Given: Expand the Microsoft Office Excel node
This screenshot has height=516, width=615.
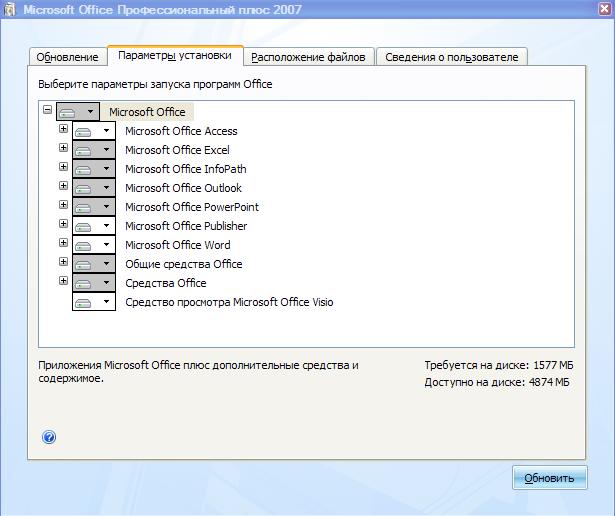Looking at the screenshot, I should (63, 147).
